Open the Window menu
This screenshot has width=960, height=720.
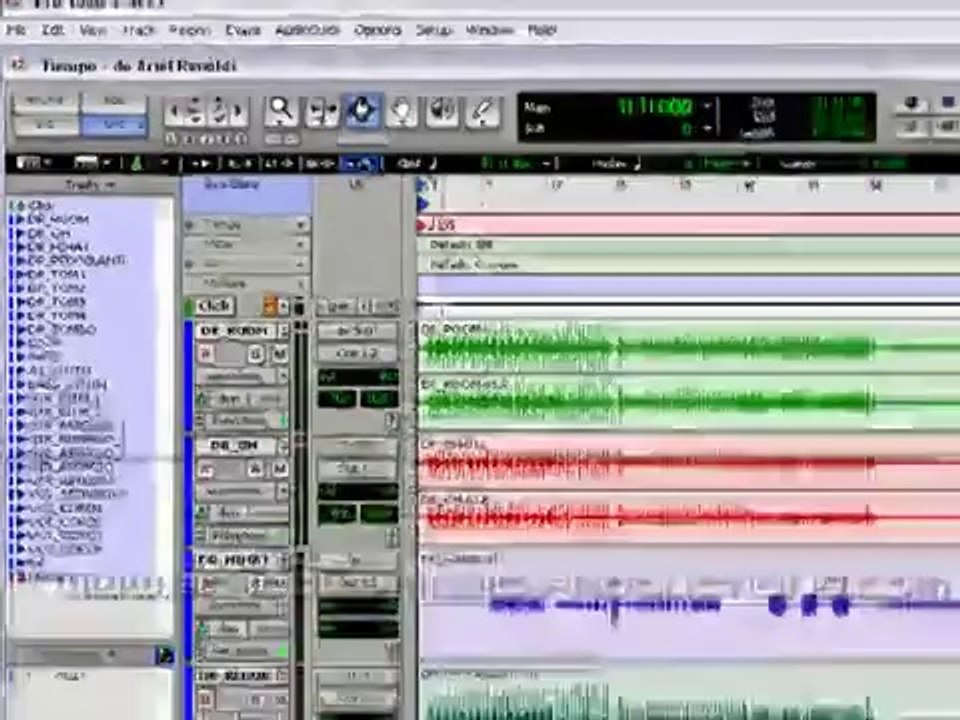490,30
